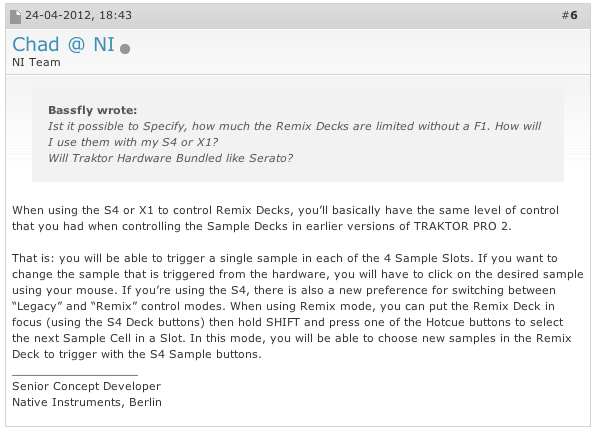The width and height of the screenshot is (595, 429).
Task: Click the quoted question about Serato
Action: pos(170,158)
